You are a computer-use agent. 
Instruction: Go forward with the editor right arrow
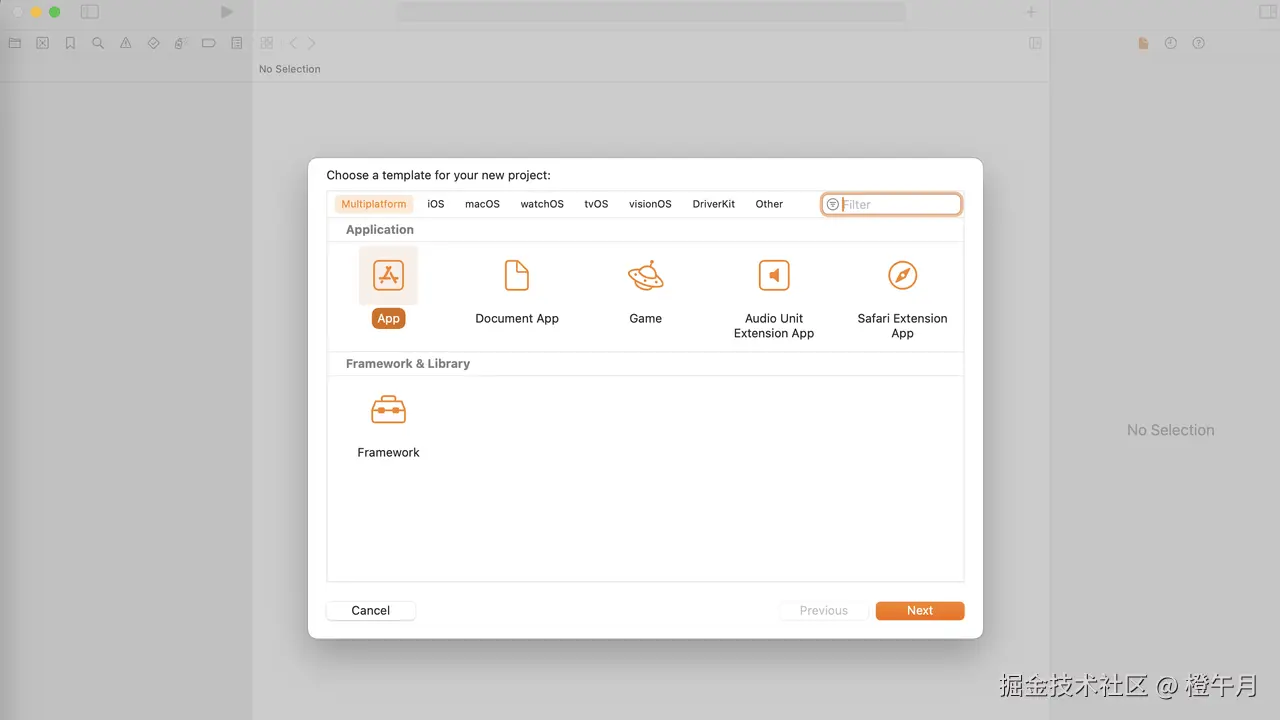click(x=312, y=43)
